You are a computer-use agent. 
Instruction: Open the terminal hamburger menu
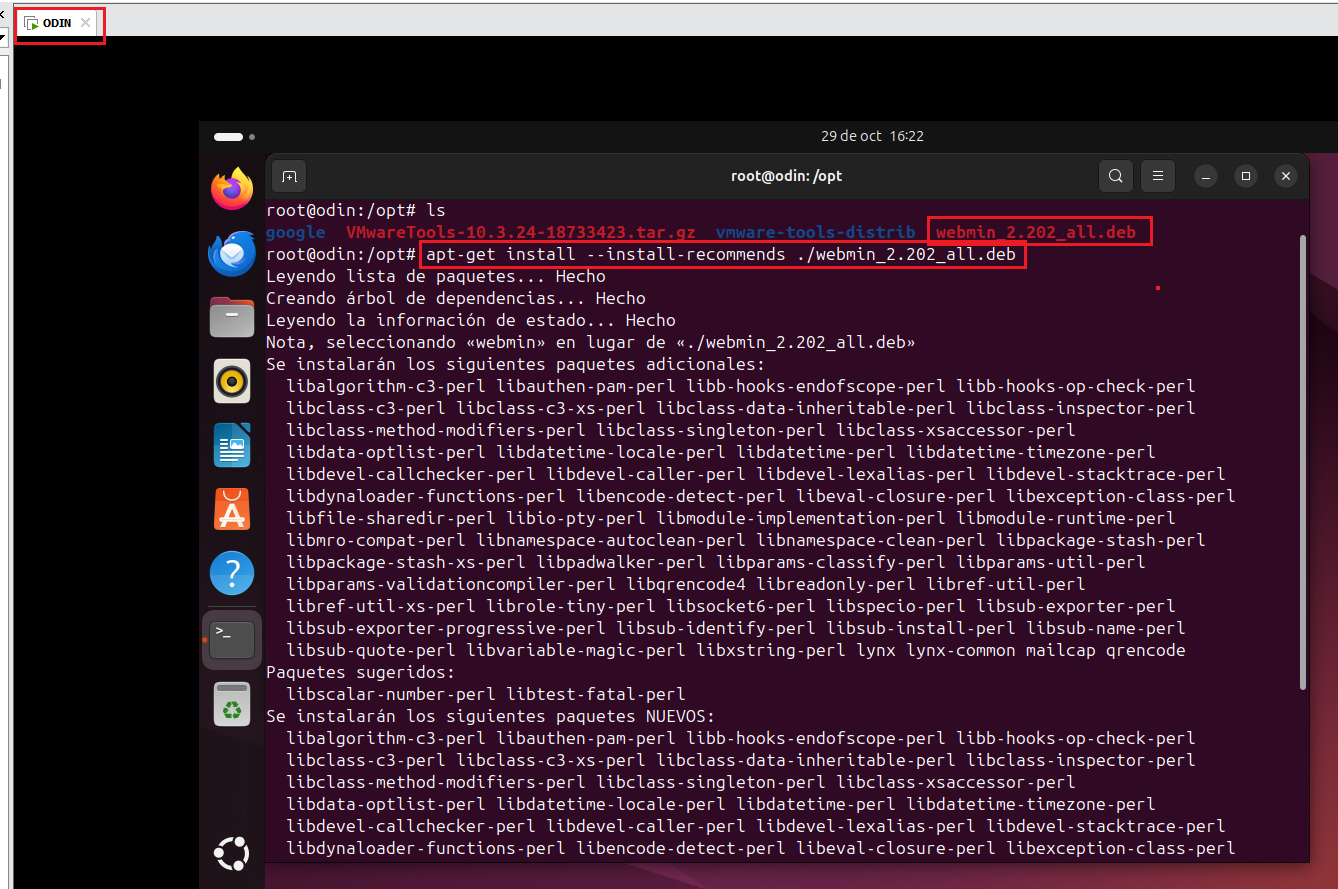click(1157, 175)
